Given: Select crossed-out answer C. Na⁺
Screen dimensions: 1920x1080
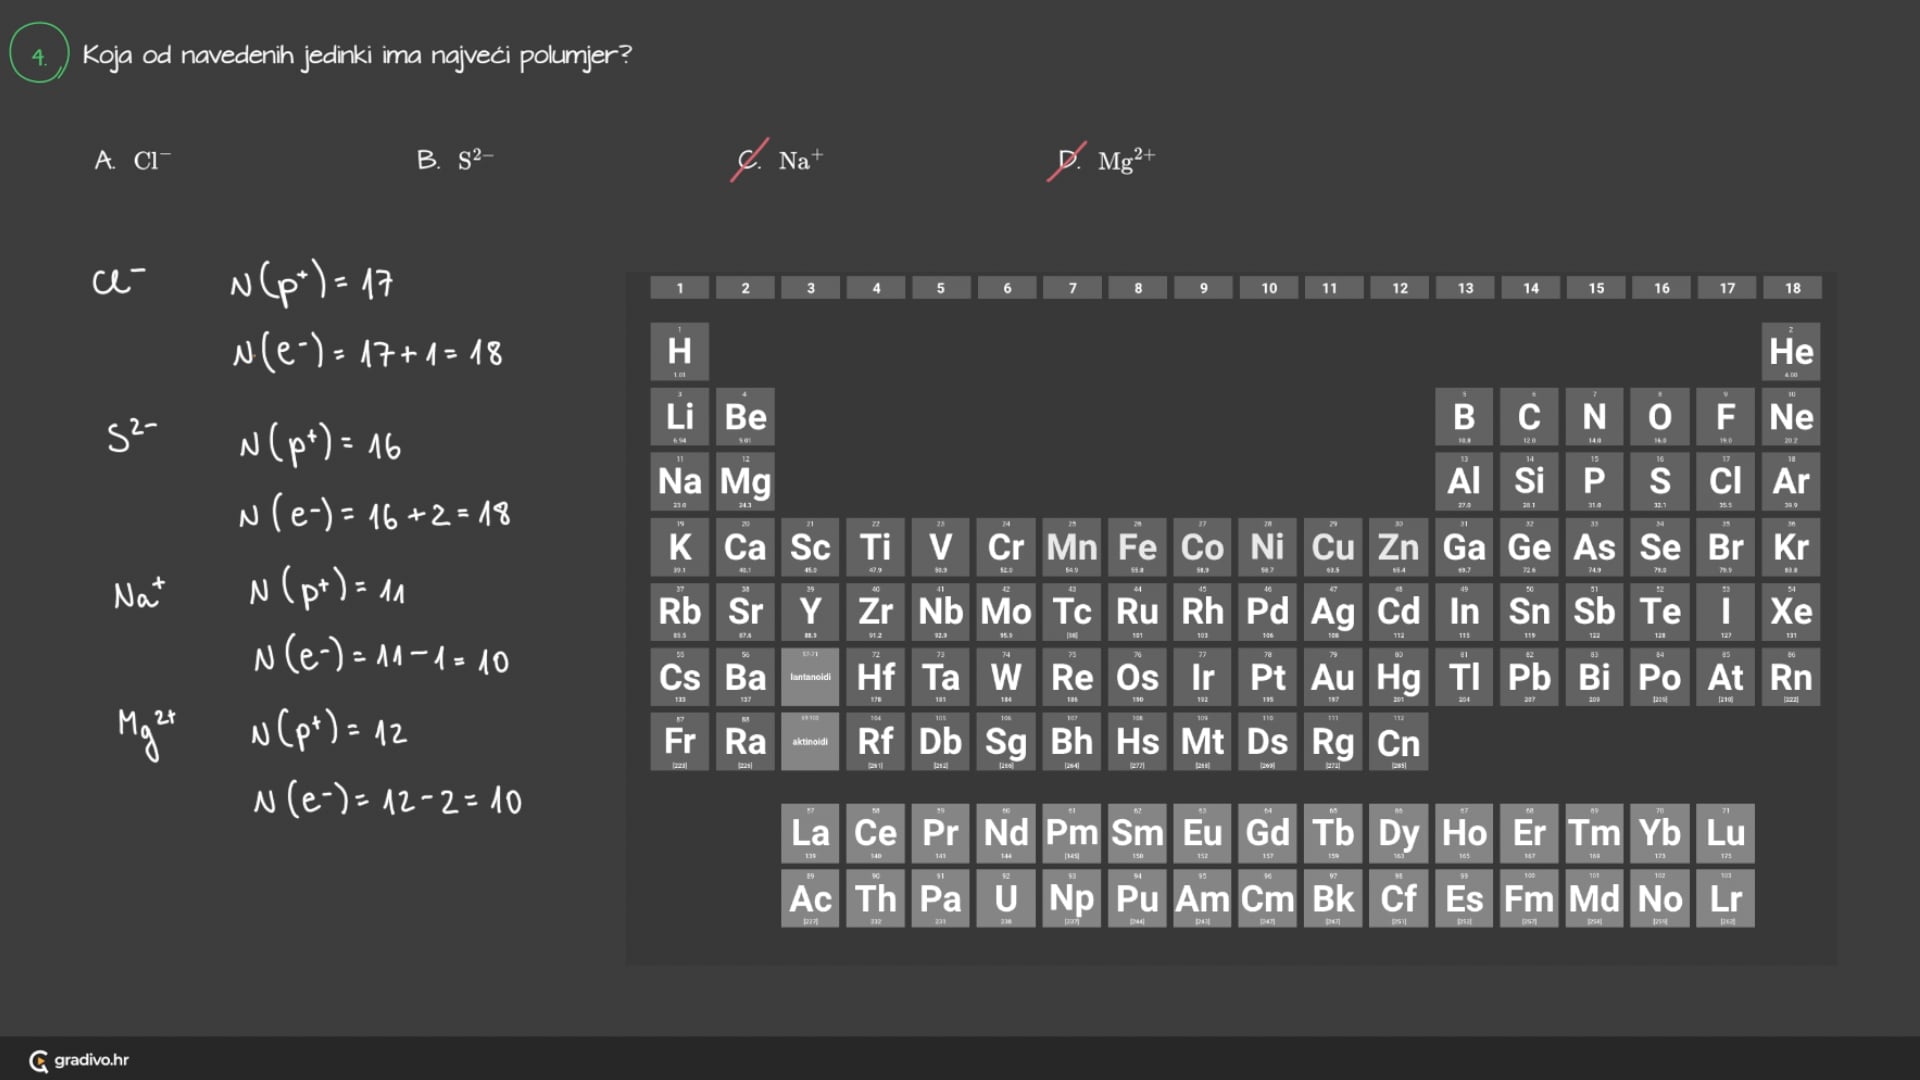Looking at the screenshot, I should click(x=780, y=160).
